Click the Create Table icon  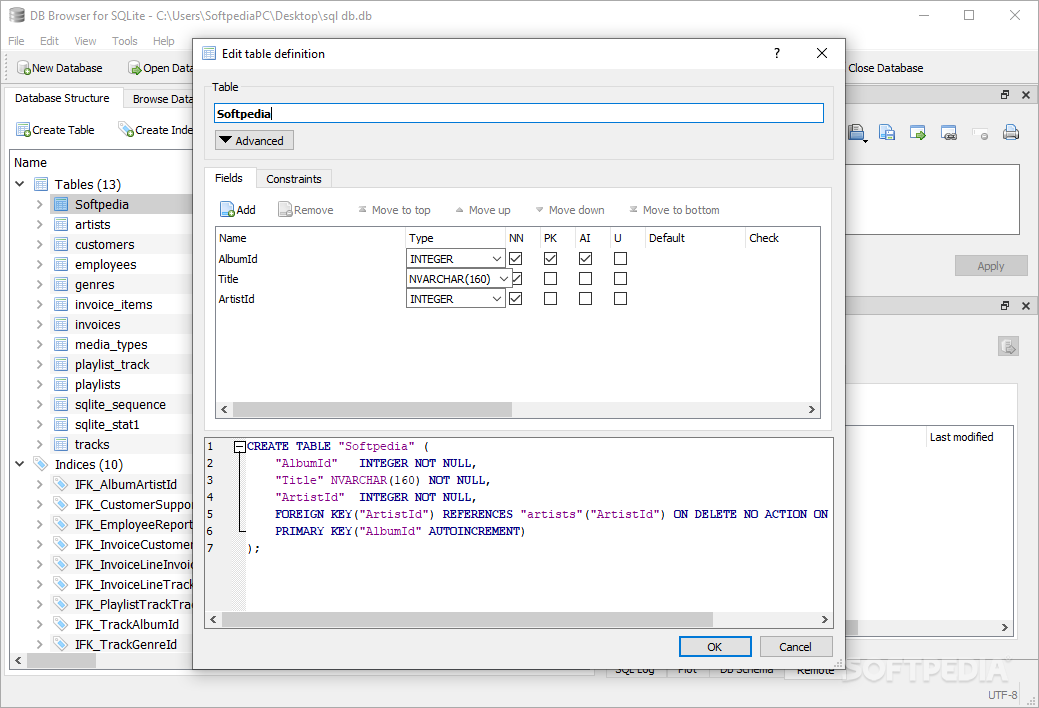[x=23, y=129]
